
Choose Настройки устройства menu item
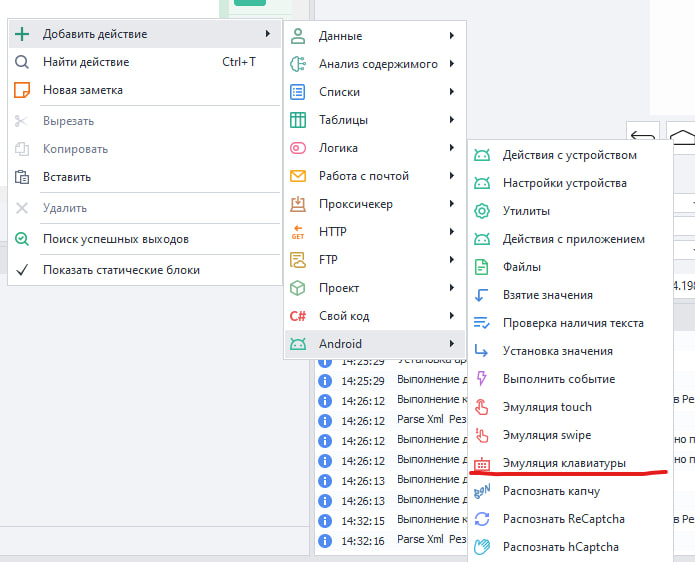point(570,183)
